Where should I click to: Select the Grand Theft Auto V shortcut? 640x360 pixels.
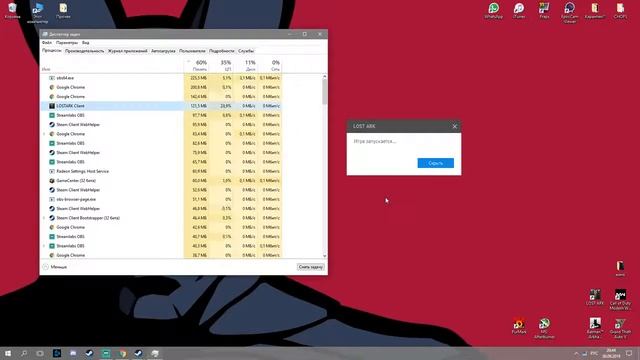click(x=620, y=328)
